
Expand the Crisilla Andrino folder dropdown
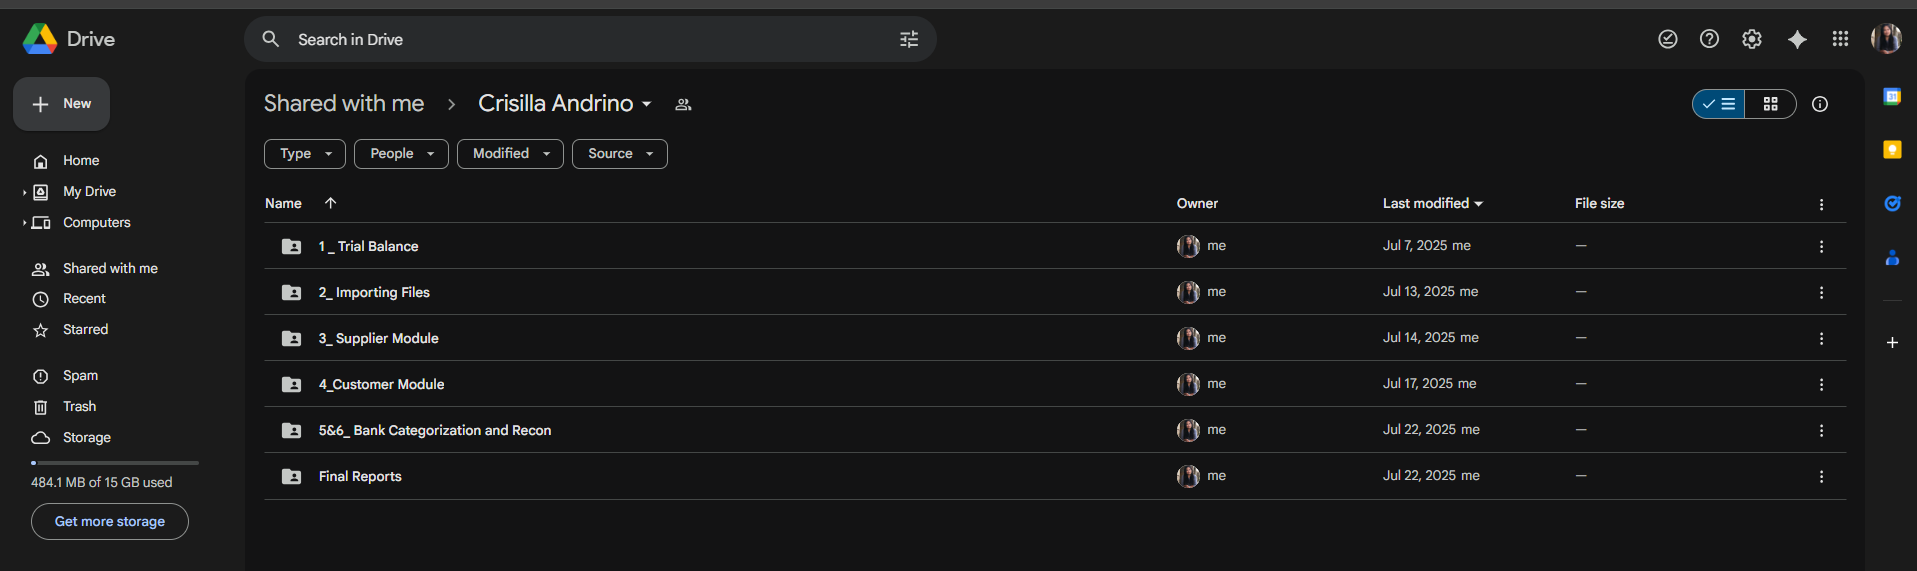point(647,104)
